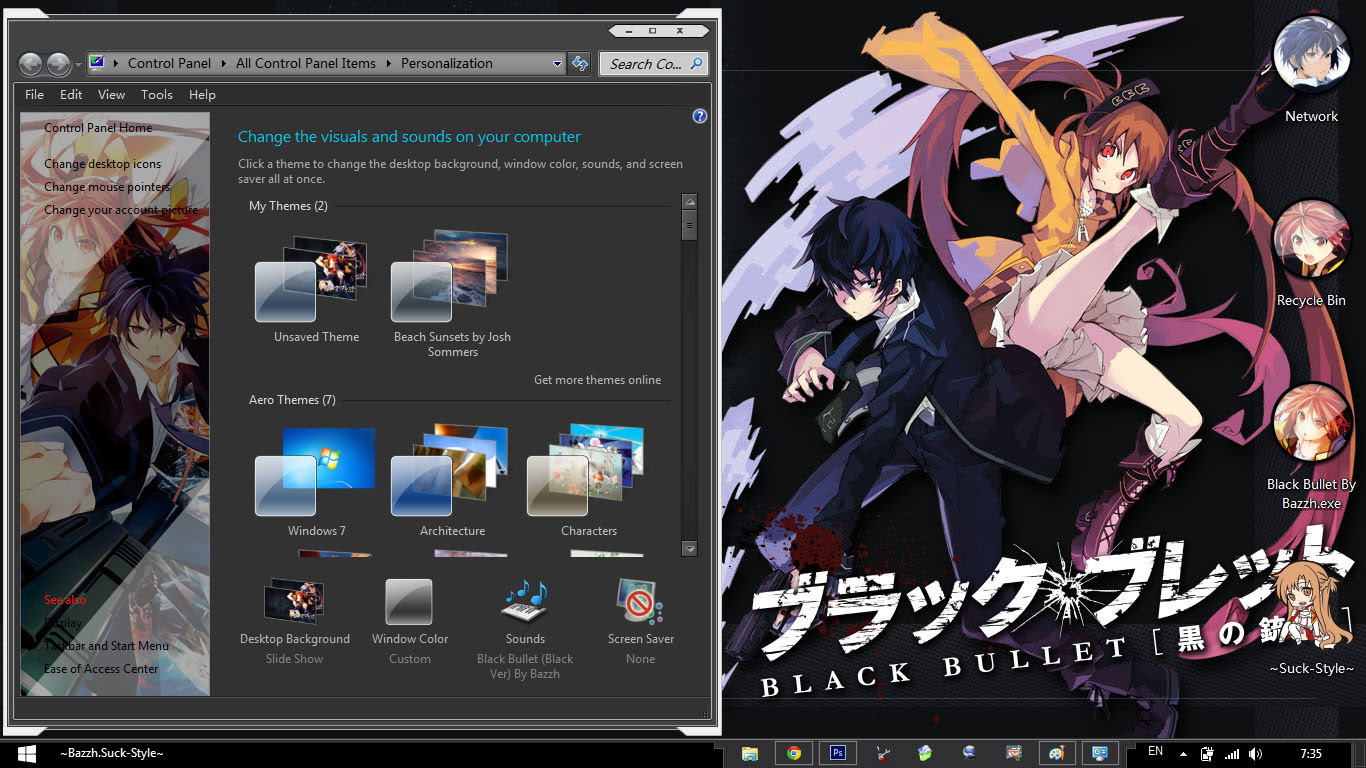Open recent pages dropdown beside nav arrows

click(78, 65)
